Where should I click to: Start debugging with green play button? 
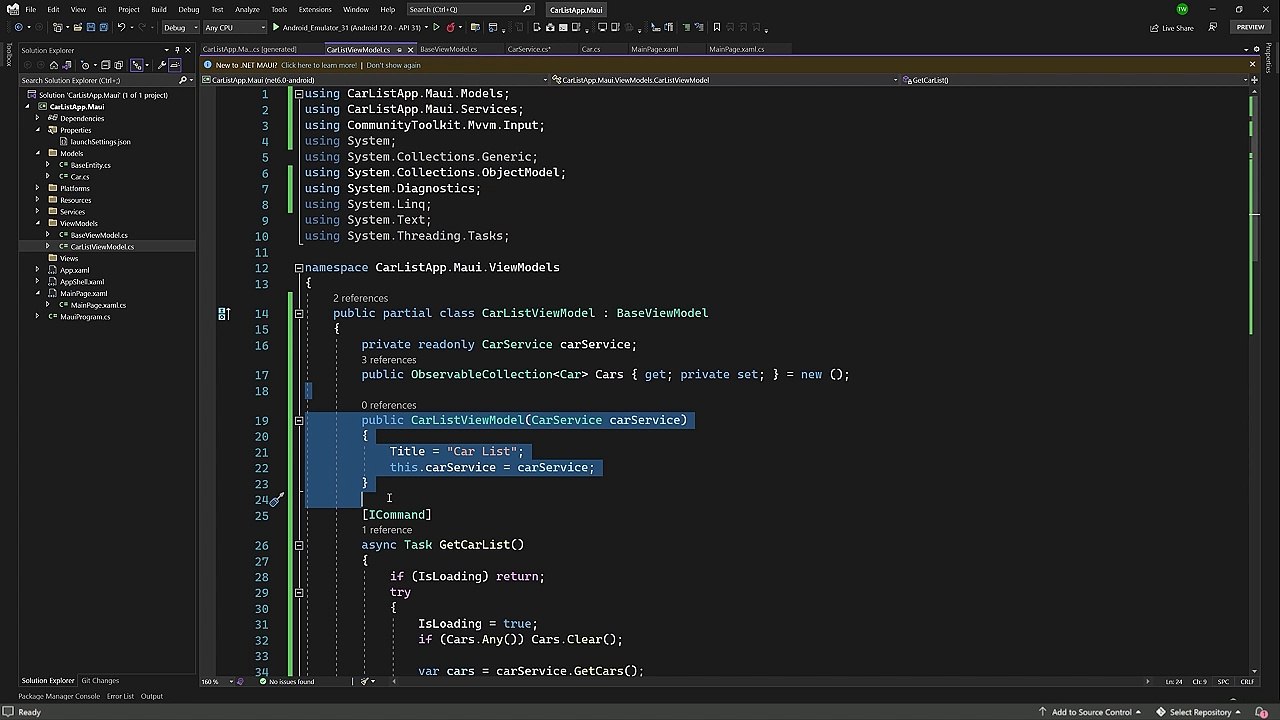pos(276,27)
